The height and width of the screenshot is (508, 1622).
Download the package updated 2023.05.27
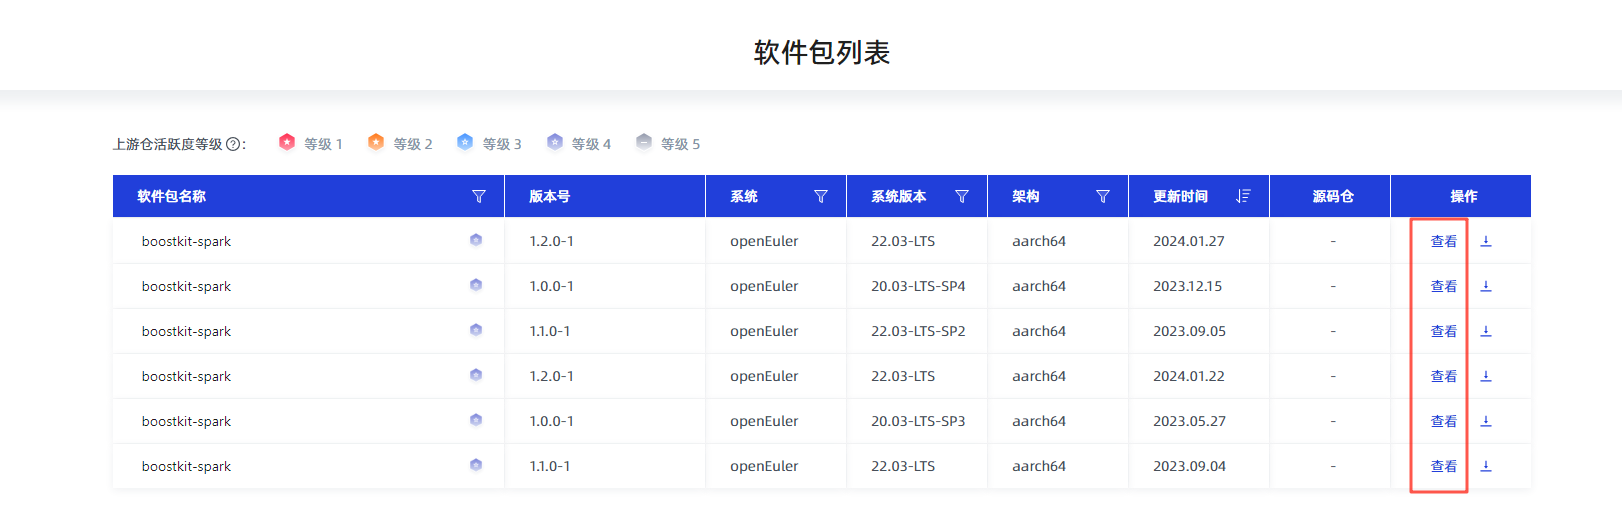(x=1486, y=421)
